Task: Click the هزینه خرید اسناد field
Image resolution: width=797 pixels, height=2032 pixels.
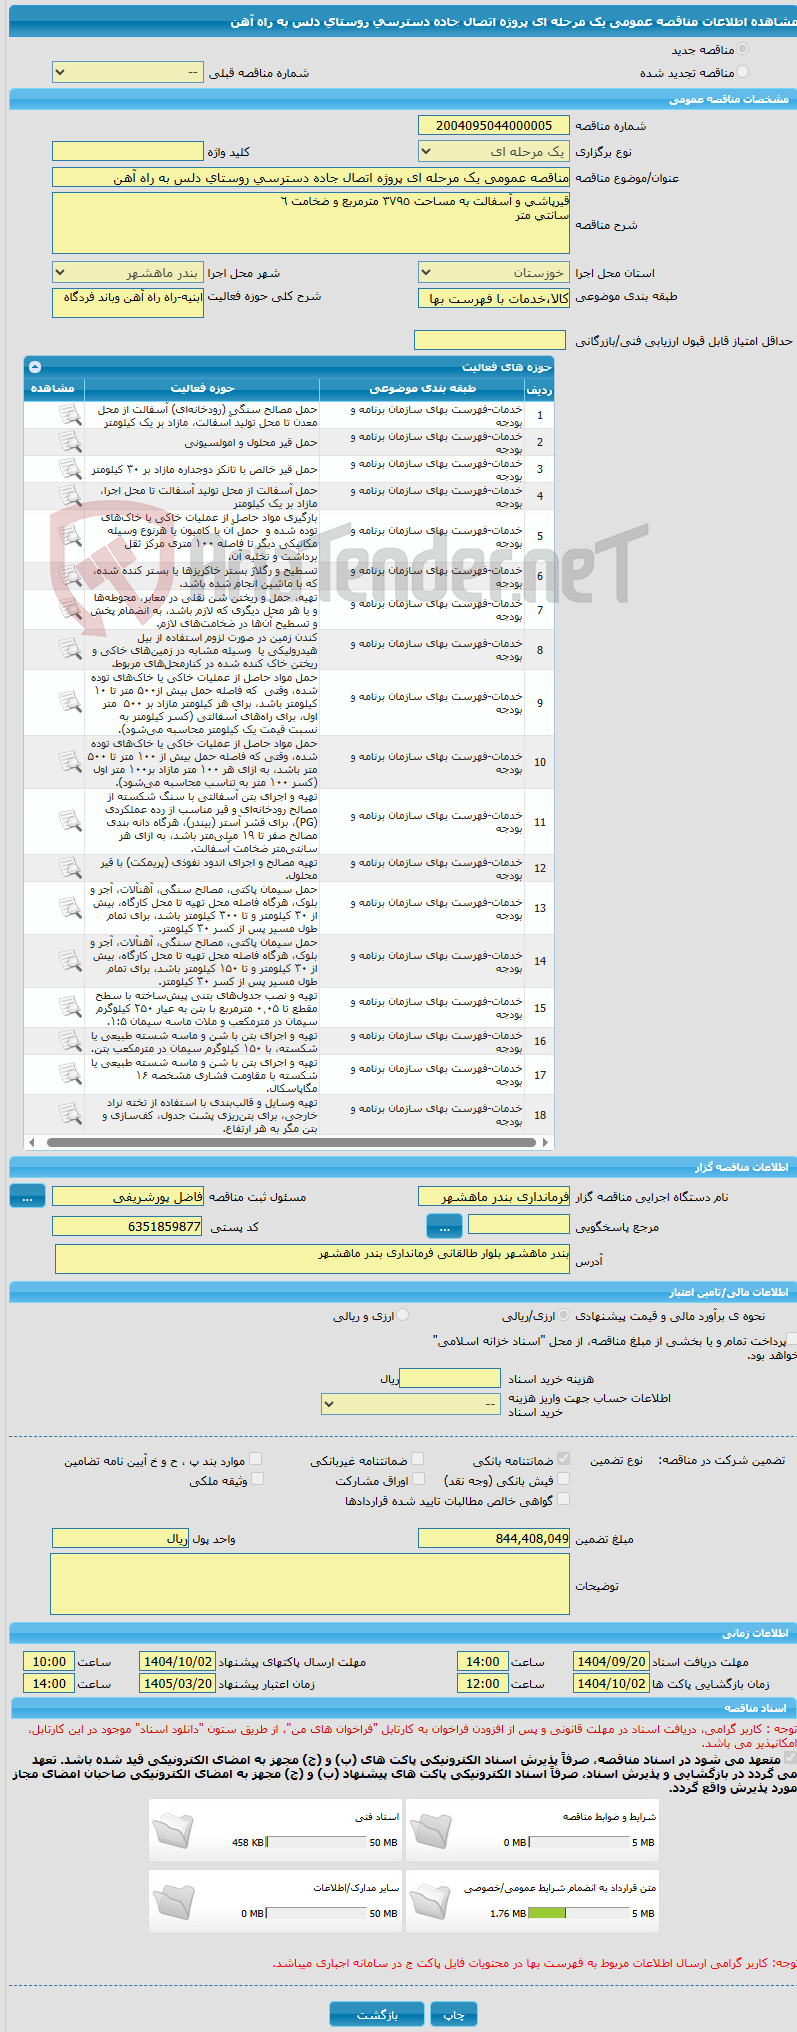Action: pos(450,1378)
